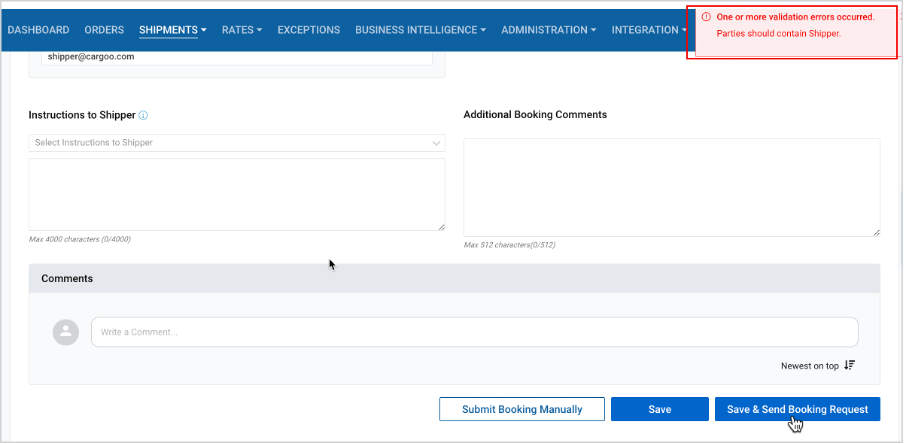Click the Comments section header
The width and height of the screenshot is (904, 444).
coord(454,279)
